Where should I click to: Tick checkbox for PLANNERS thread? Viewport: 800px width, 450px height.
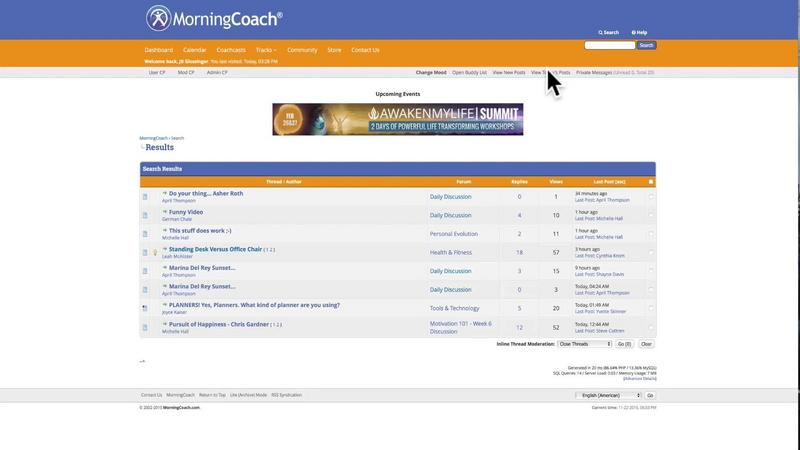[651, 308]
